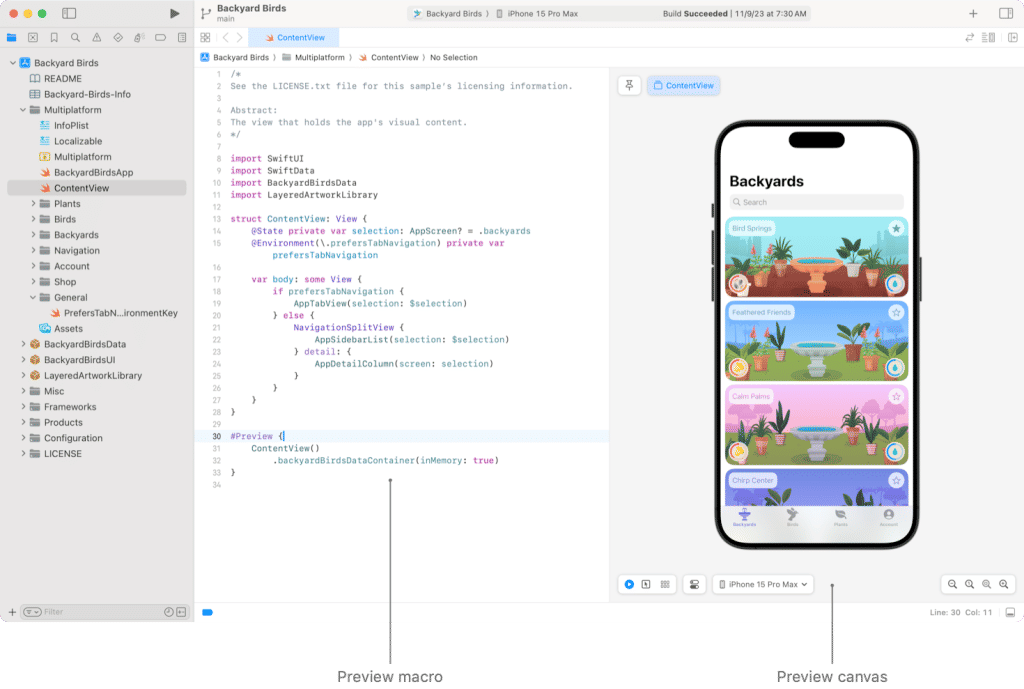Click the plus Library button in toolbar
1024x689 pixels.
[973, 13]
